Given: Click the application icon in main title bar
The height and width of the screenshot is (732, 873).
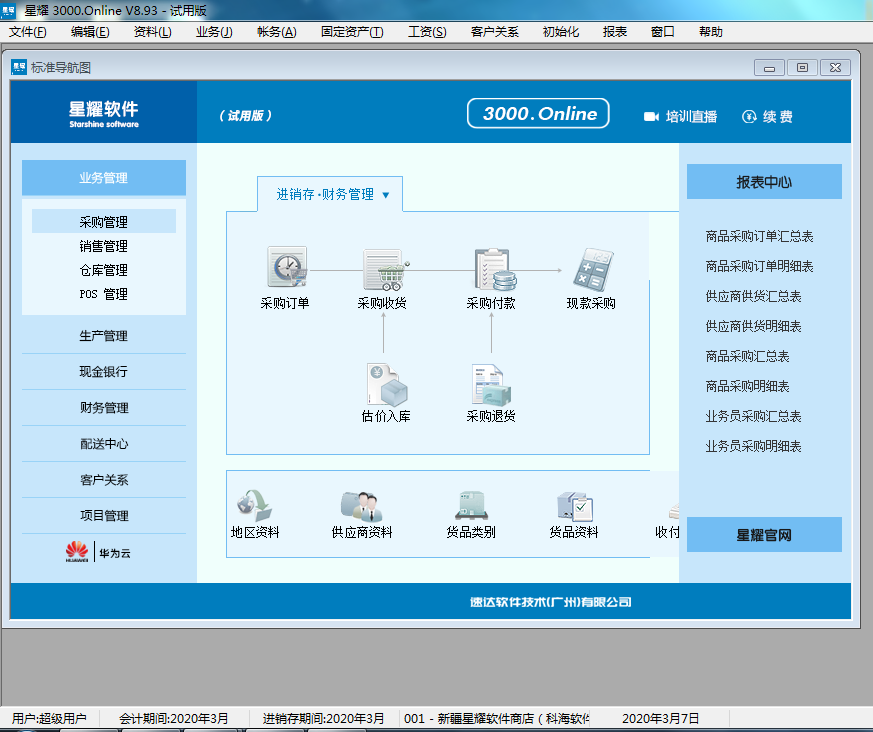Looking at the screenshot, I should (x=8, y=11).
